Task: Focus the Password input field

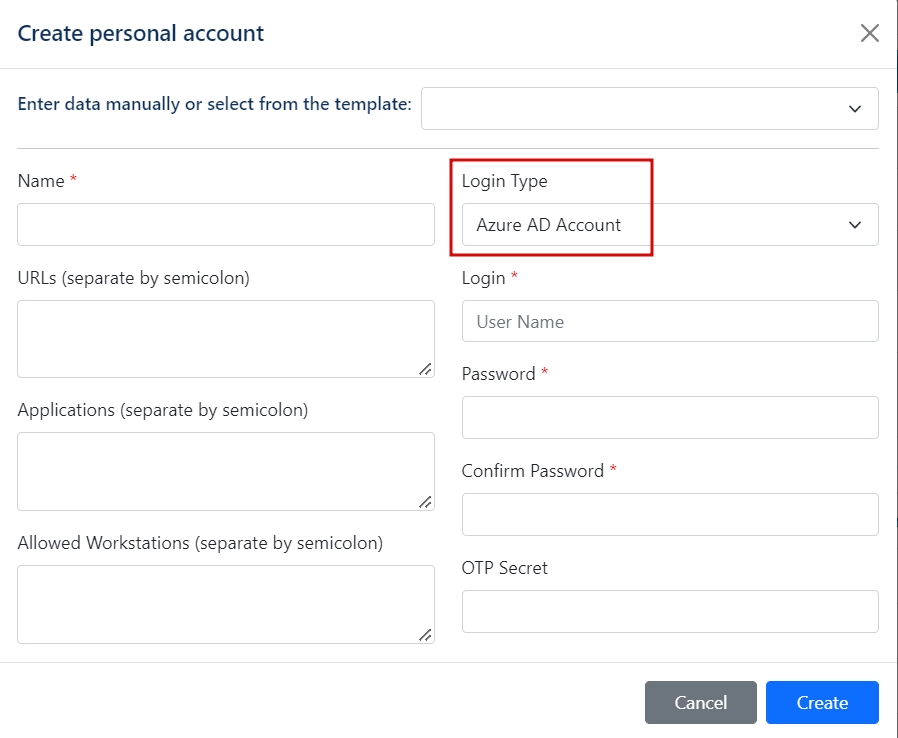Action: pyautogui.click(x=669, y=417)
